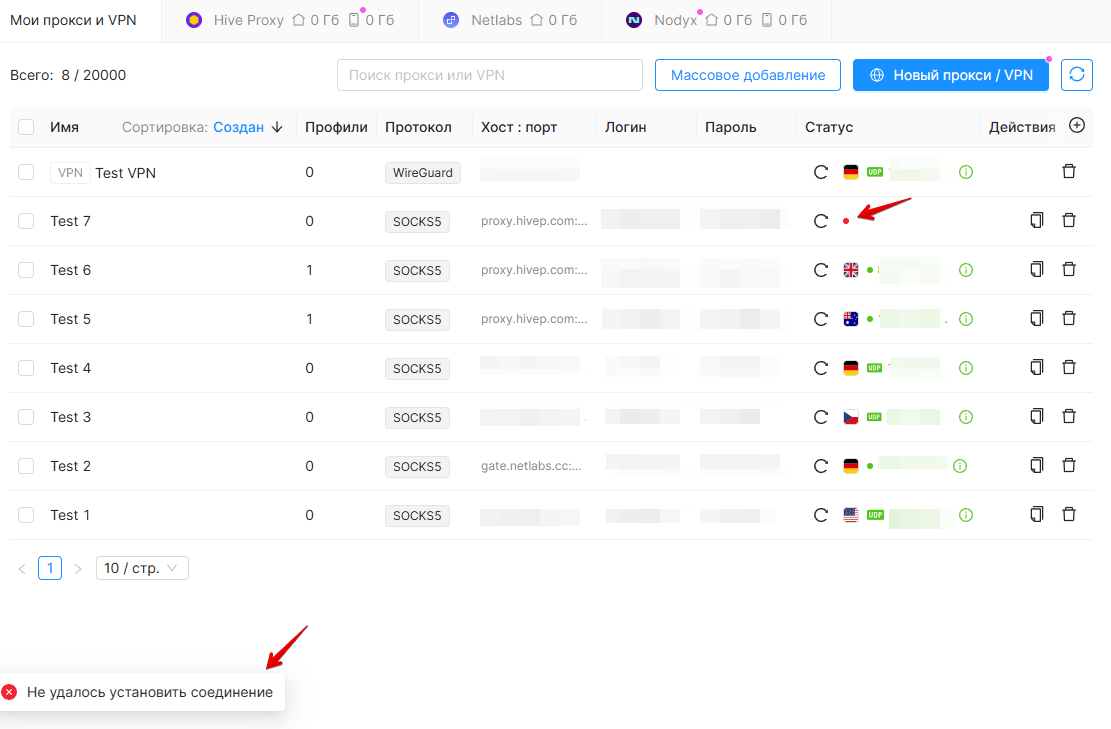Screen dimensions: 1111x729
Task: Delete the Test 7 proxy
Action: click(1069, 220)
